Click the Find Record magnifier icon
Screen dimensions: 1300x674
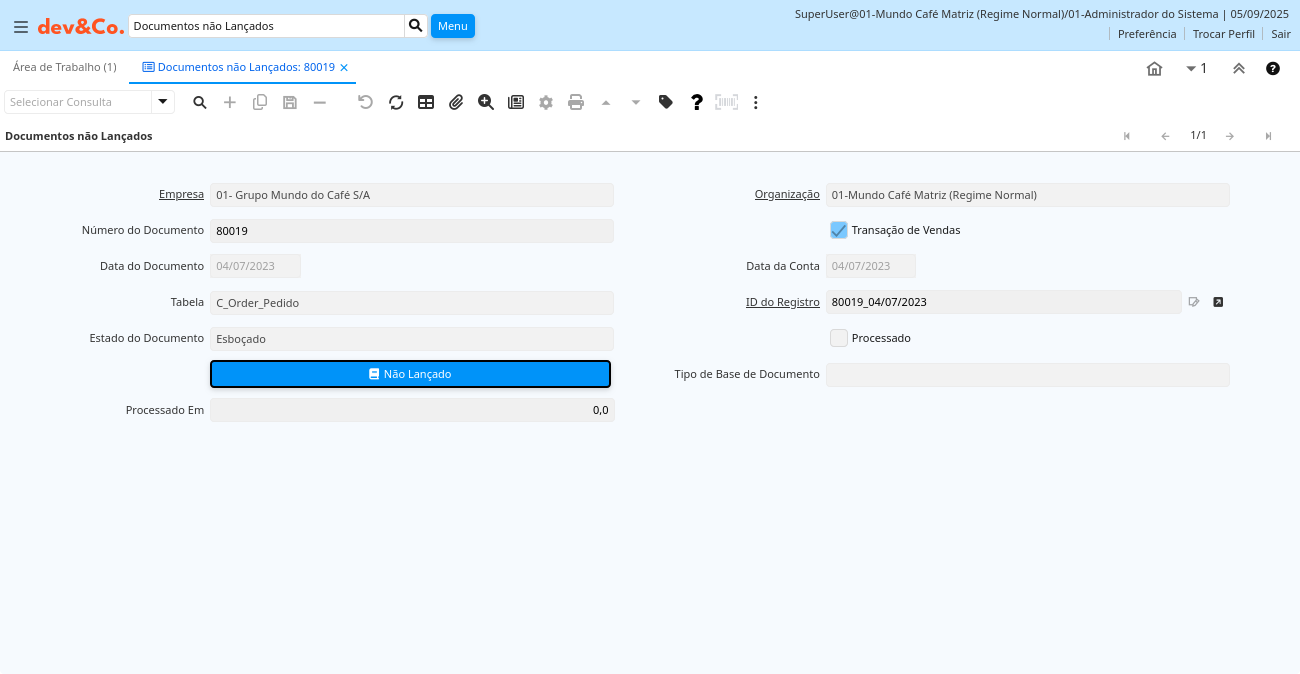[200, 102]
